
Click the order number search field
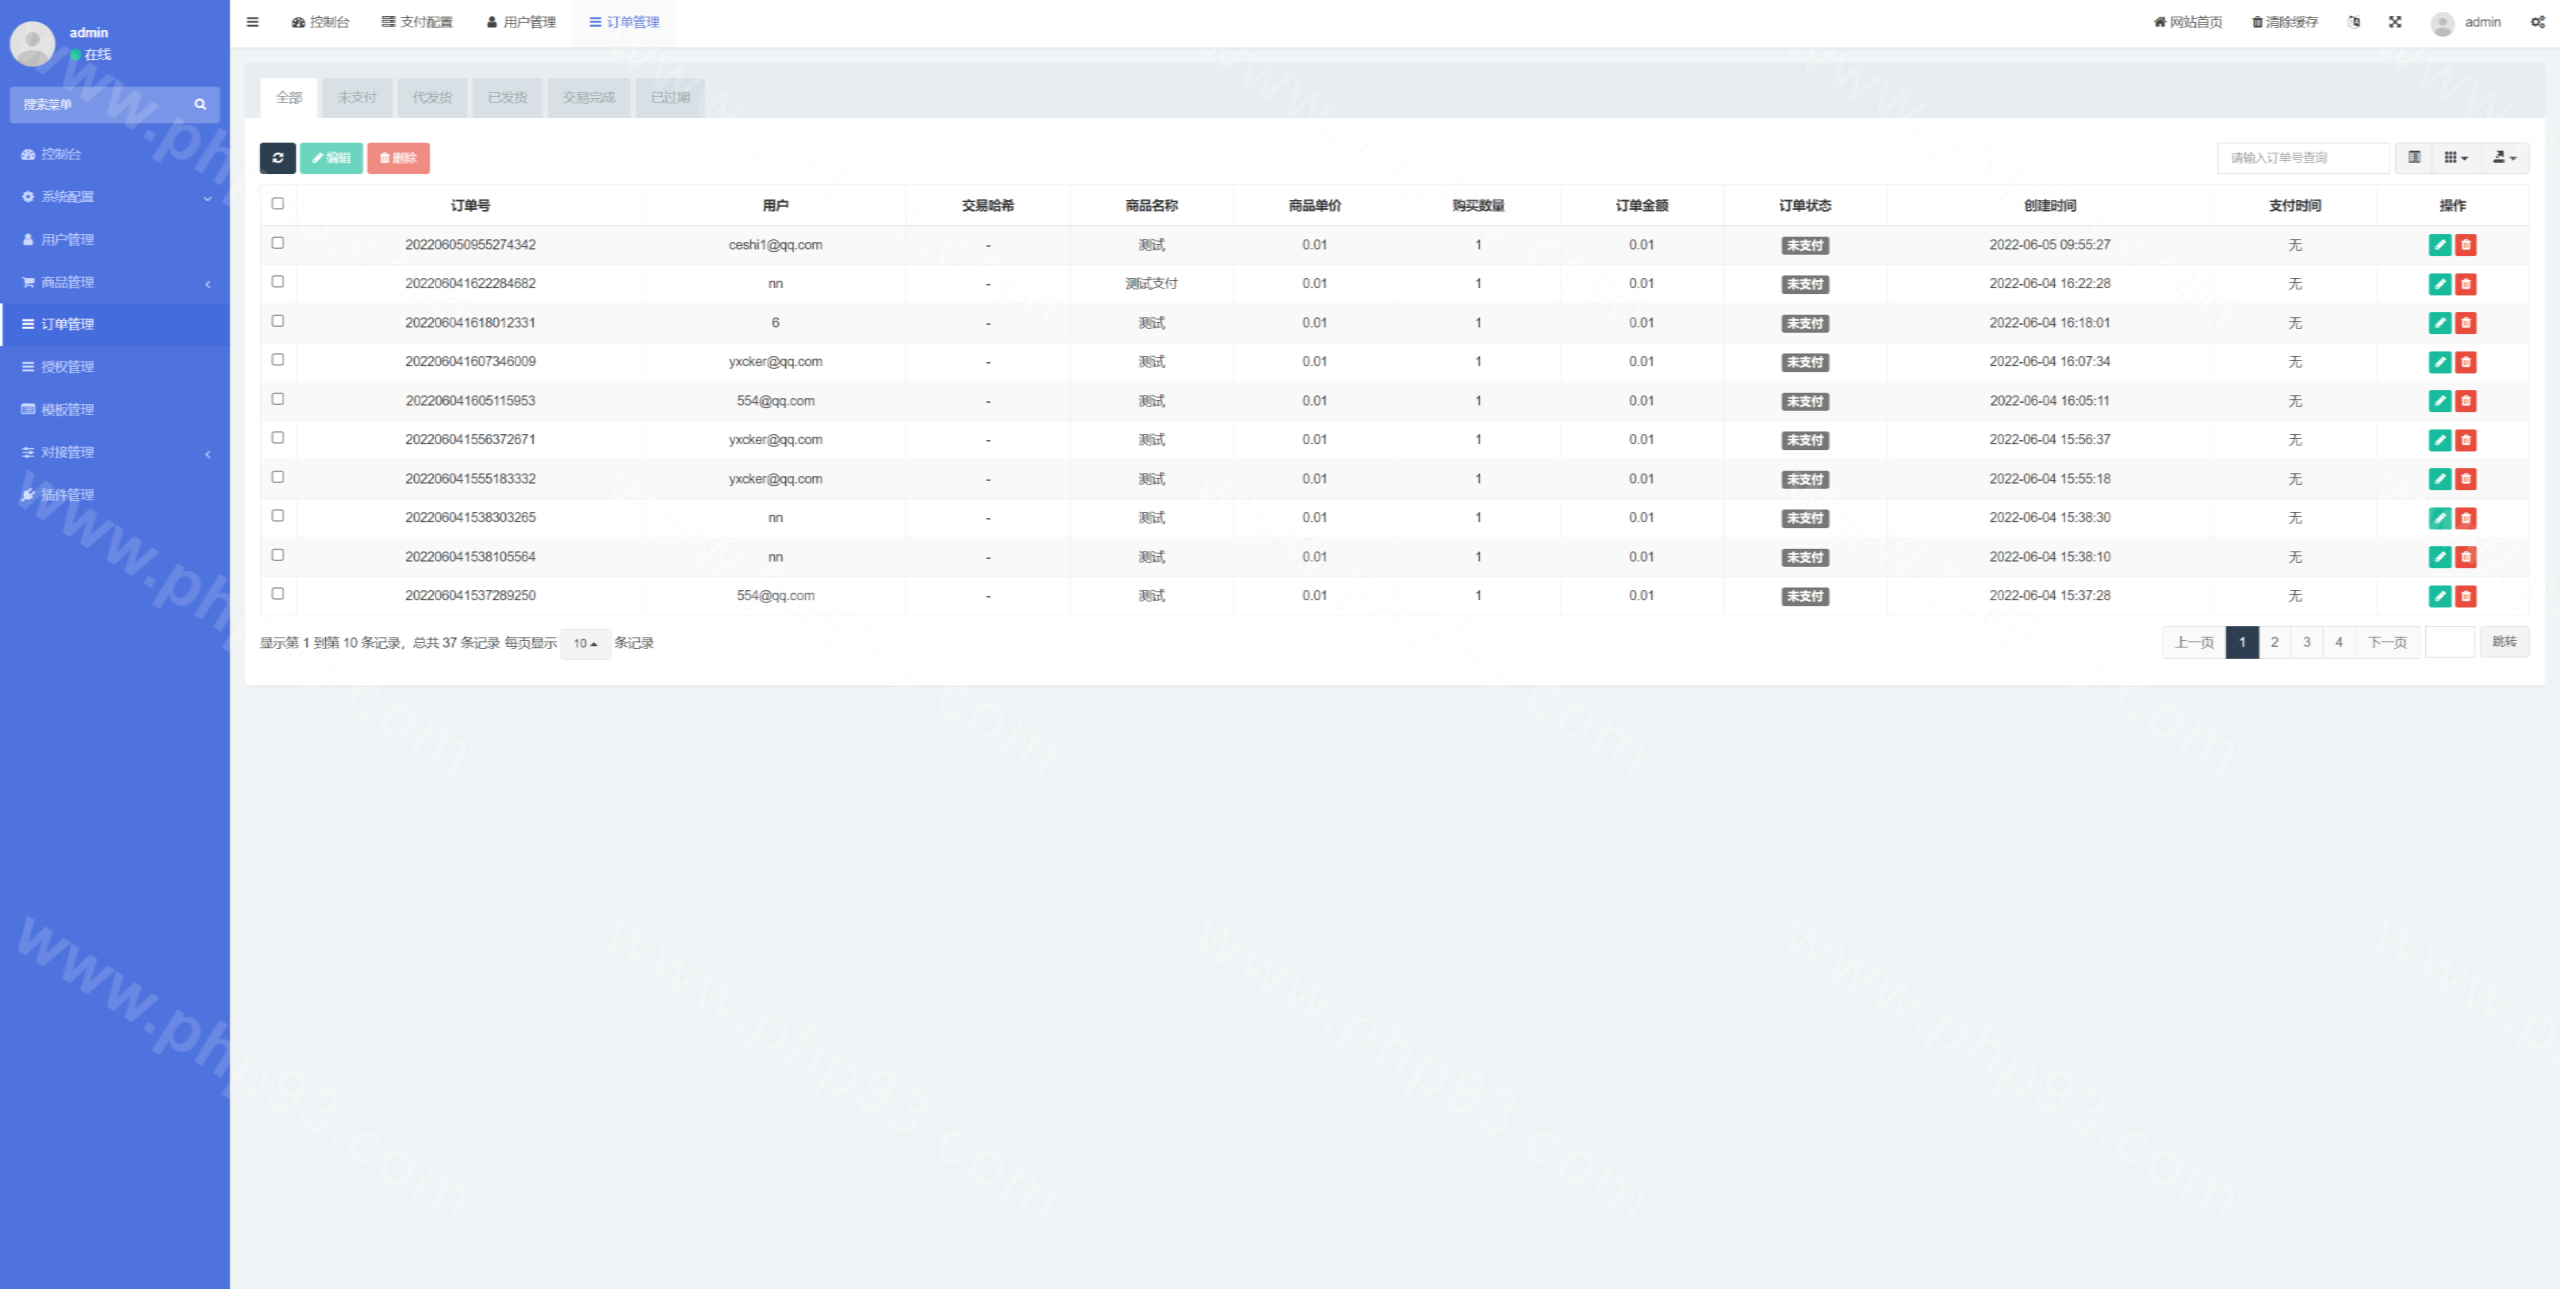tap(2302, 158)
